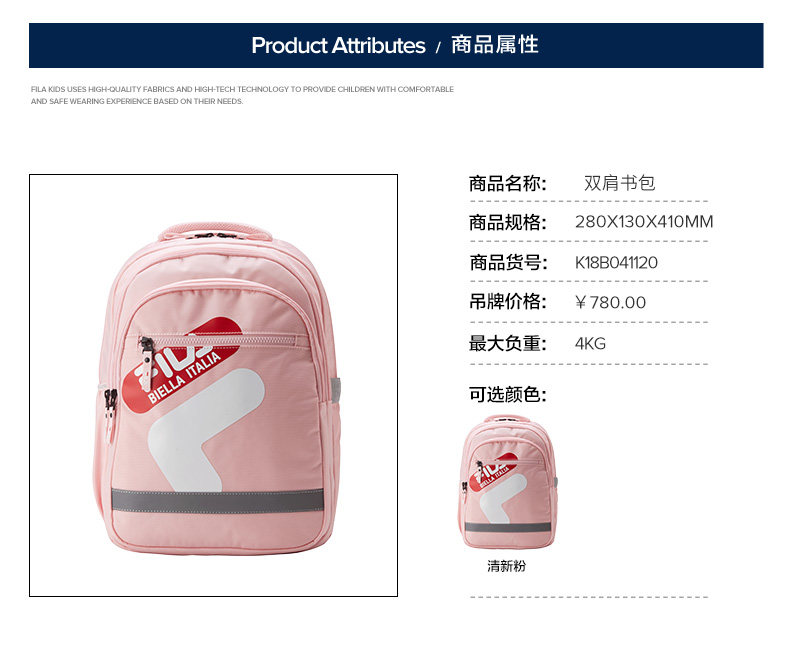
Task: Click the tag price ￥780.00
Action: point(610,302)
